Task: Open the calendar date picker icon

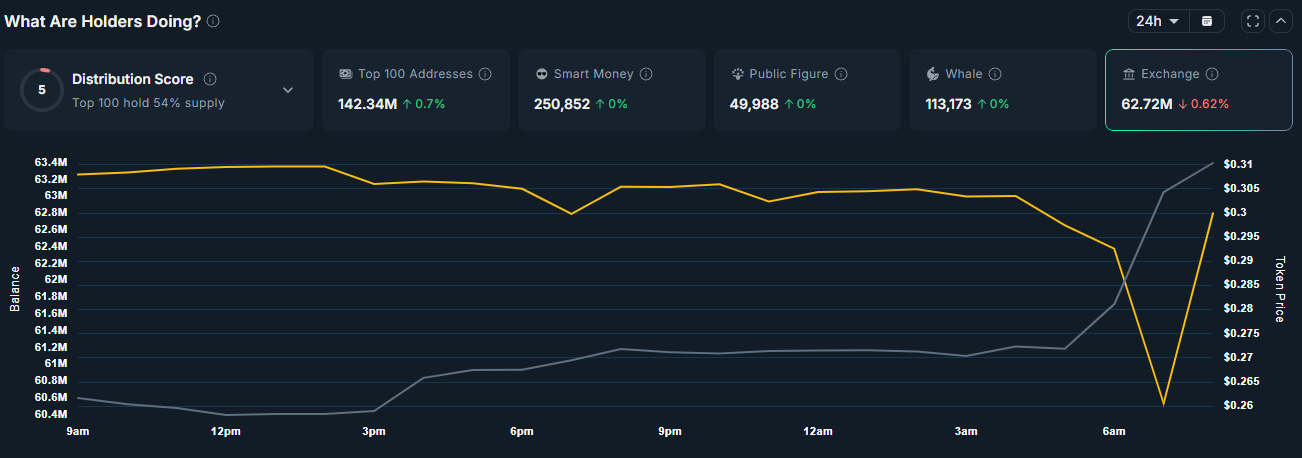Action: [1207, 21]
